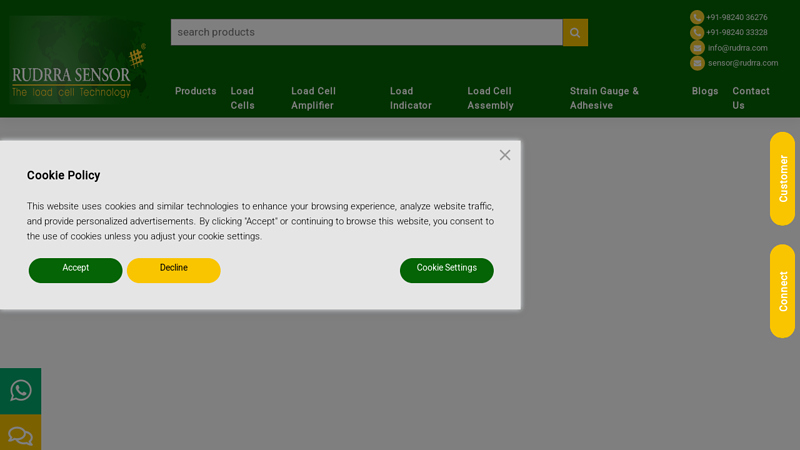The width and height of the screenshot is (800, 450).
Task: Click envelope icon beside sensor@rudrra.com
Action: (x=697, y=63)
